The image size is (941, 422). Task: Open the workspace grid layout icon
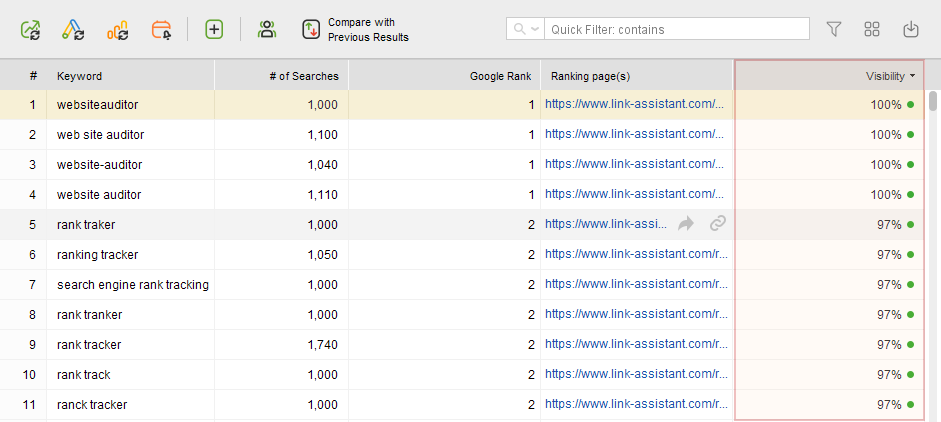point(872,30)
